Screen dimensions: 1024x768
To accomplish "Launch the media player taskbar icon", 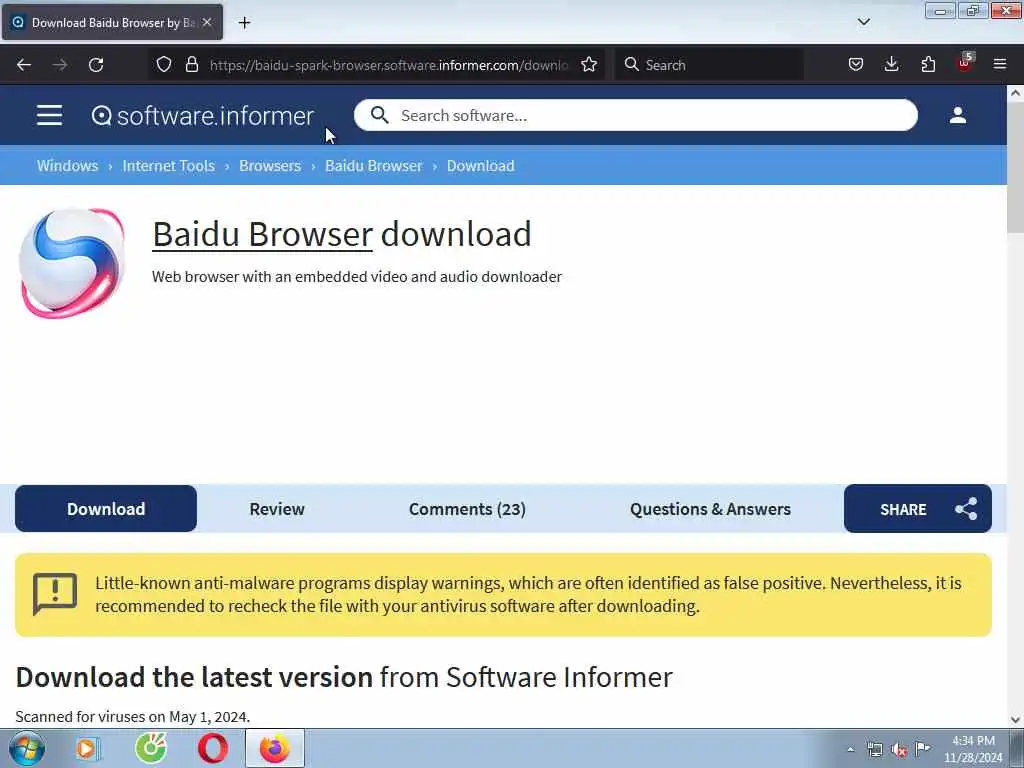I will click(87, 748).
